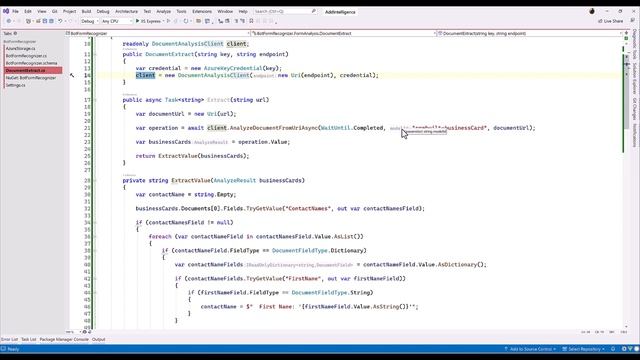
Task: Click the AddIntelligence solution name label
Action: pos(340,12)
